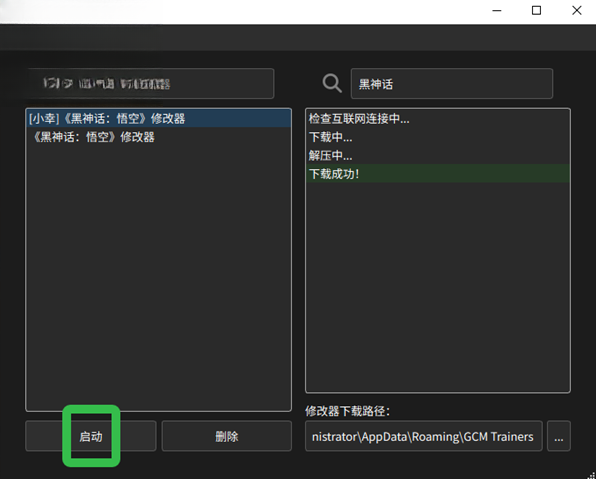This screenshot has height=479, width=596.
Task: Close the trainer manager window
Action: tap(577, 11)
